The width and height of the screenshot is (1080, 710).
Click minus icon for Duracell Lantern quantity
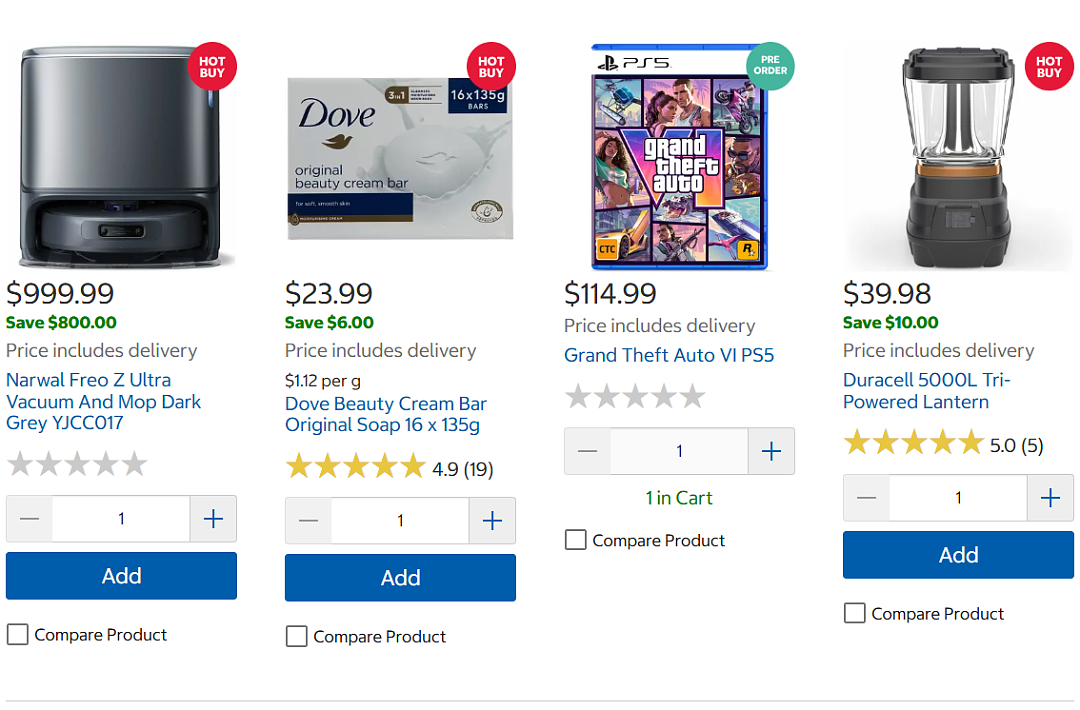coord(866,498)
